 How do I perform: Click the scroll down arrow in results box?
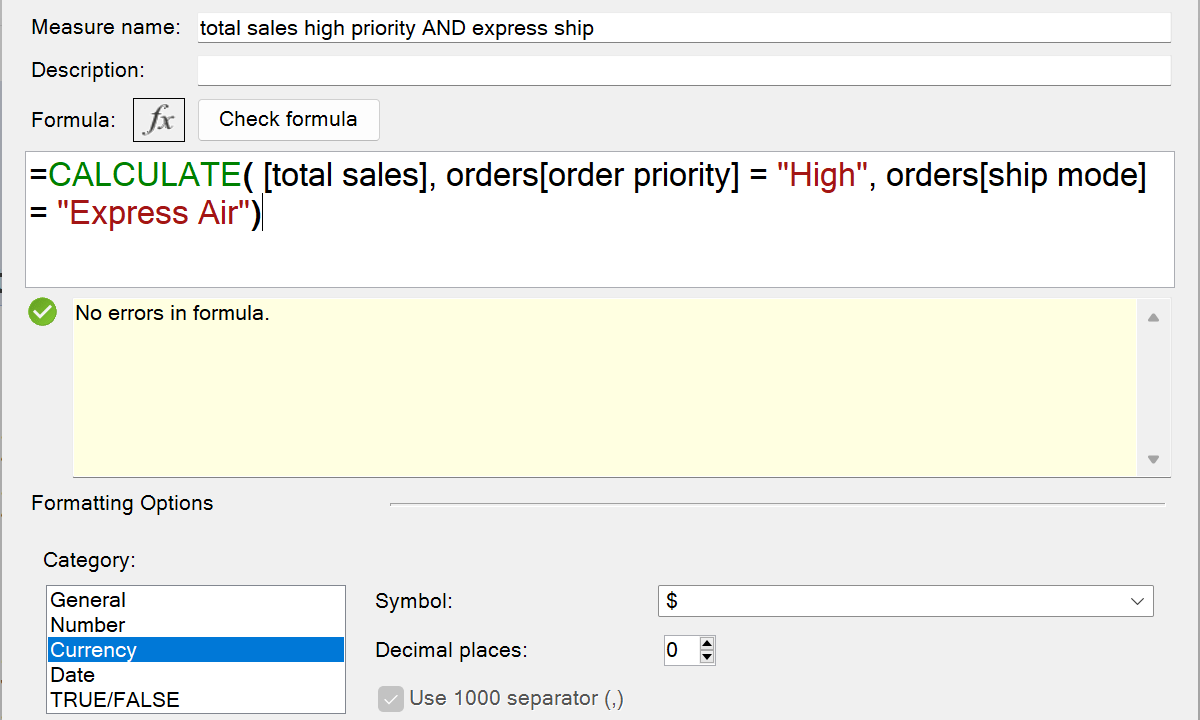[1153, 460]
